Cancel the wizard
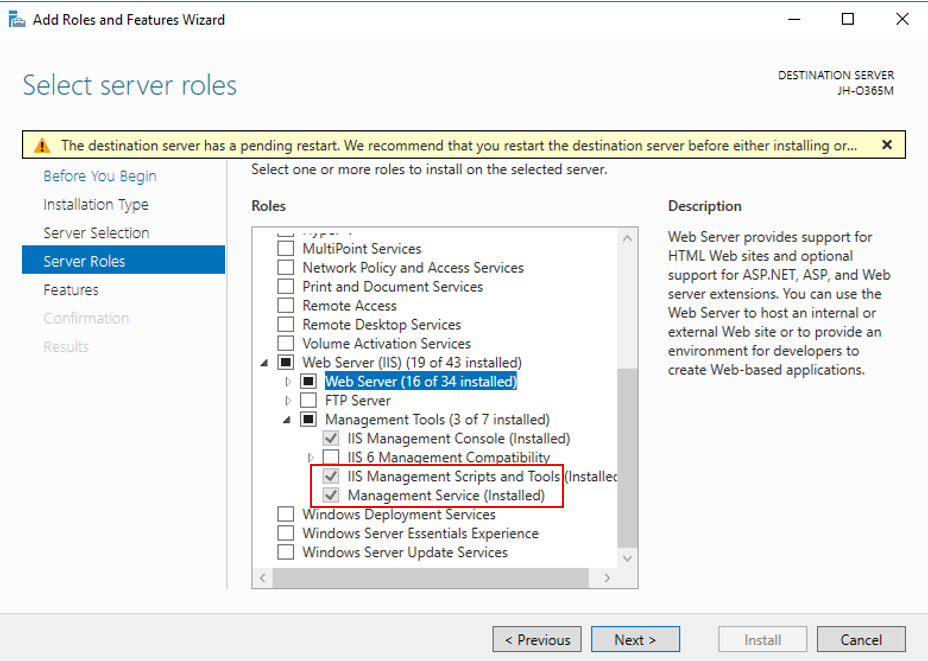 coord(861,639)
